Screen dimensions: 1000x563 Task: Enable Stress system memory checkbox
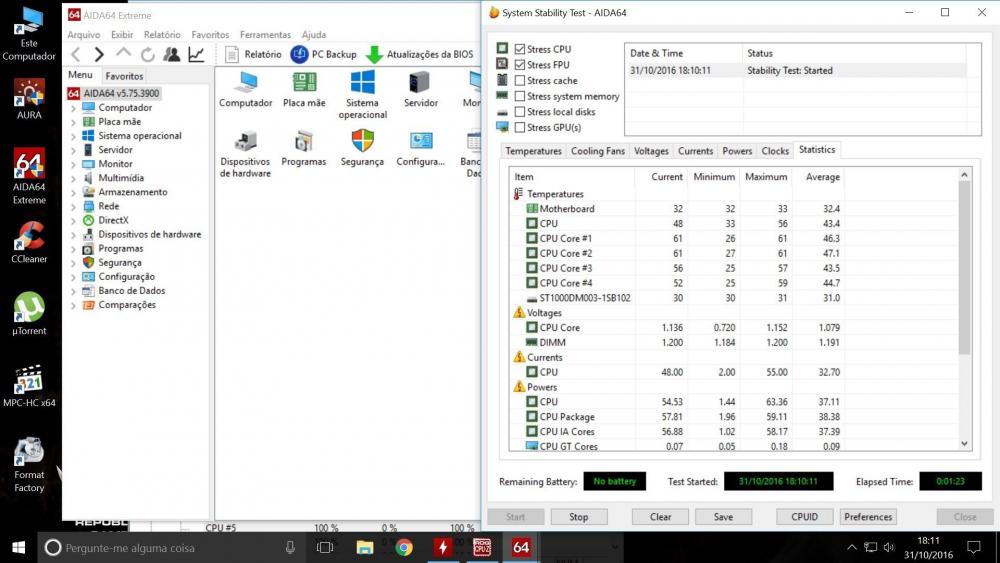(520, 96)
